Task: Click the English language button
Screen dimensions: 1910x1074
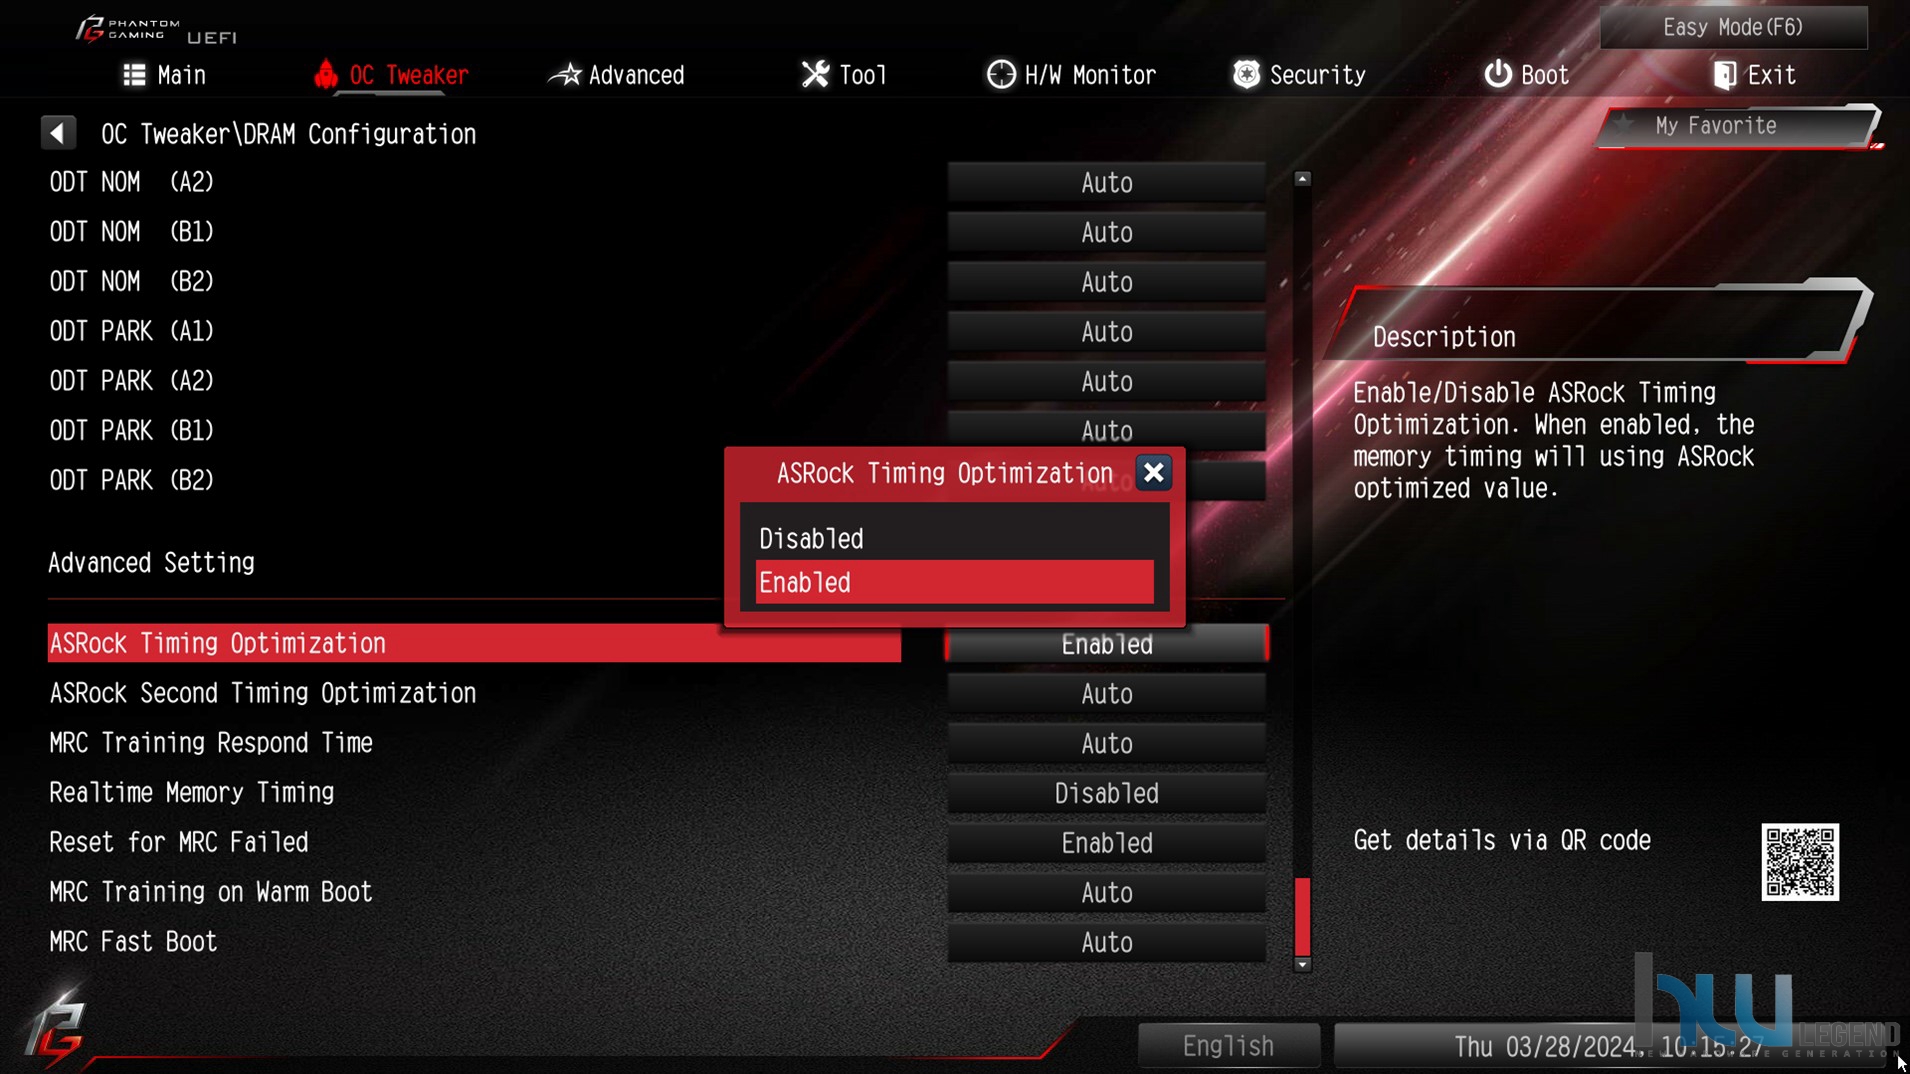Action: pyautogui.click(x=1228, y=1046)
